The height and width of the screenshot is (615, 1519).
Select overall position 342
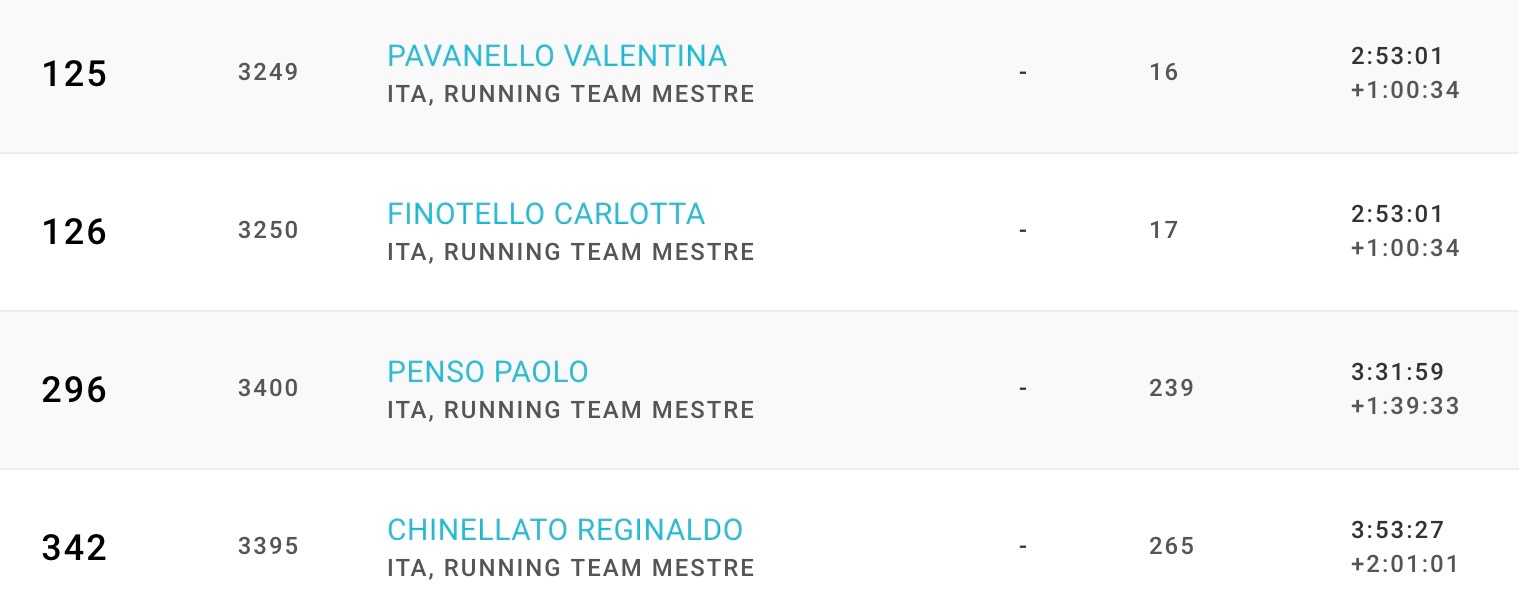pyautogui.click(x=74, y=548)
